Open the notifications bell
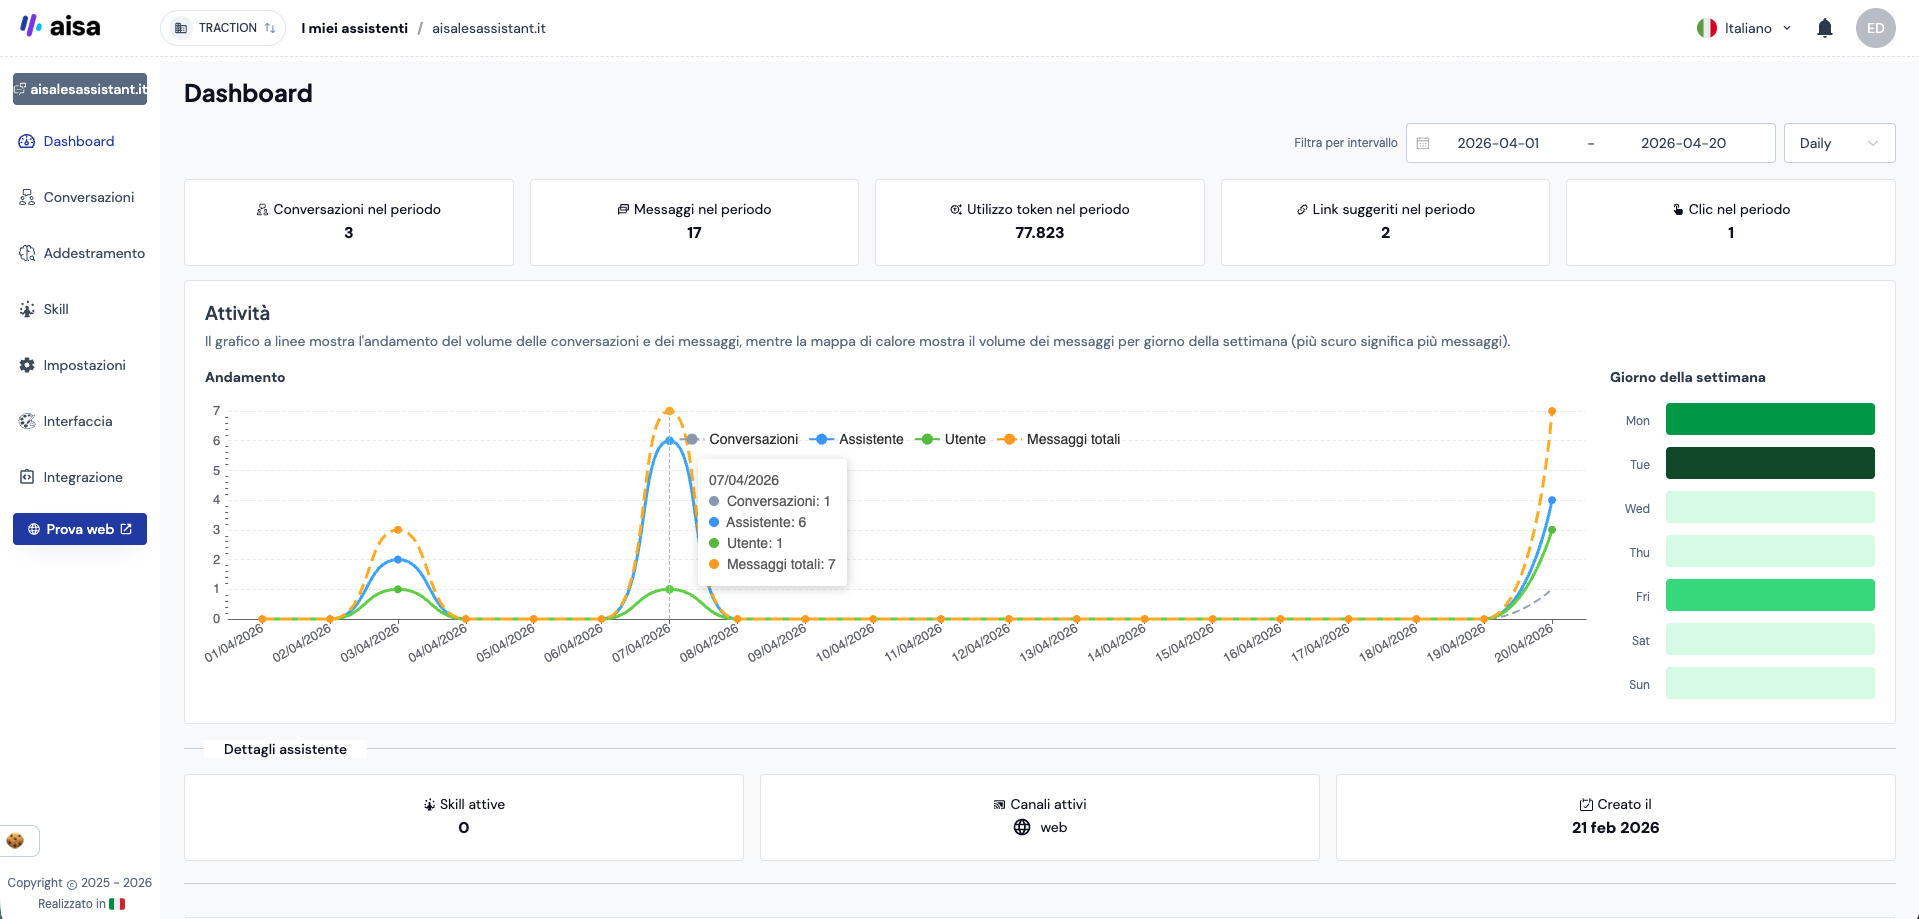1919x919 pixels. [1825, 28]
